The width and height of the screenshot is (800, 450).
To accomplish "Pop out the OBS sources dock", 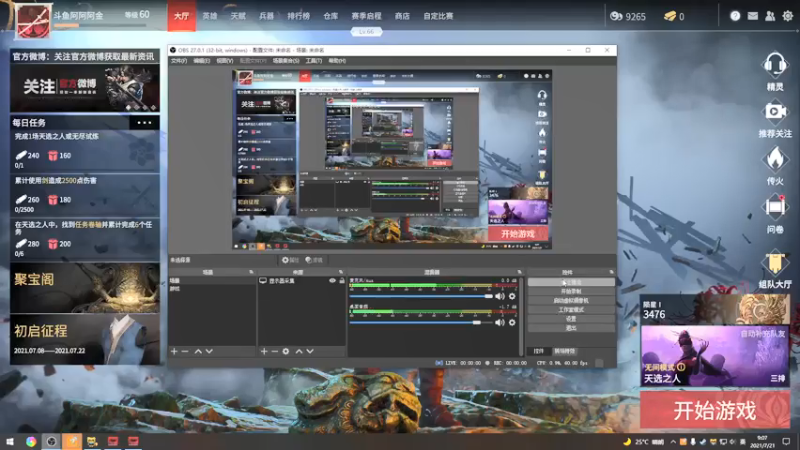I will click(x=341, y=272).
